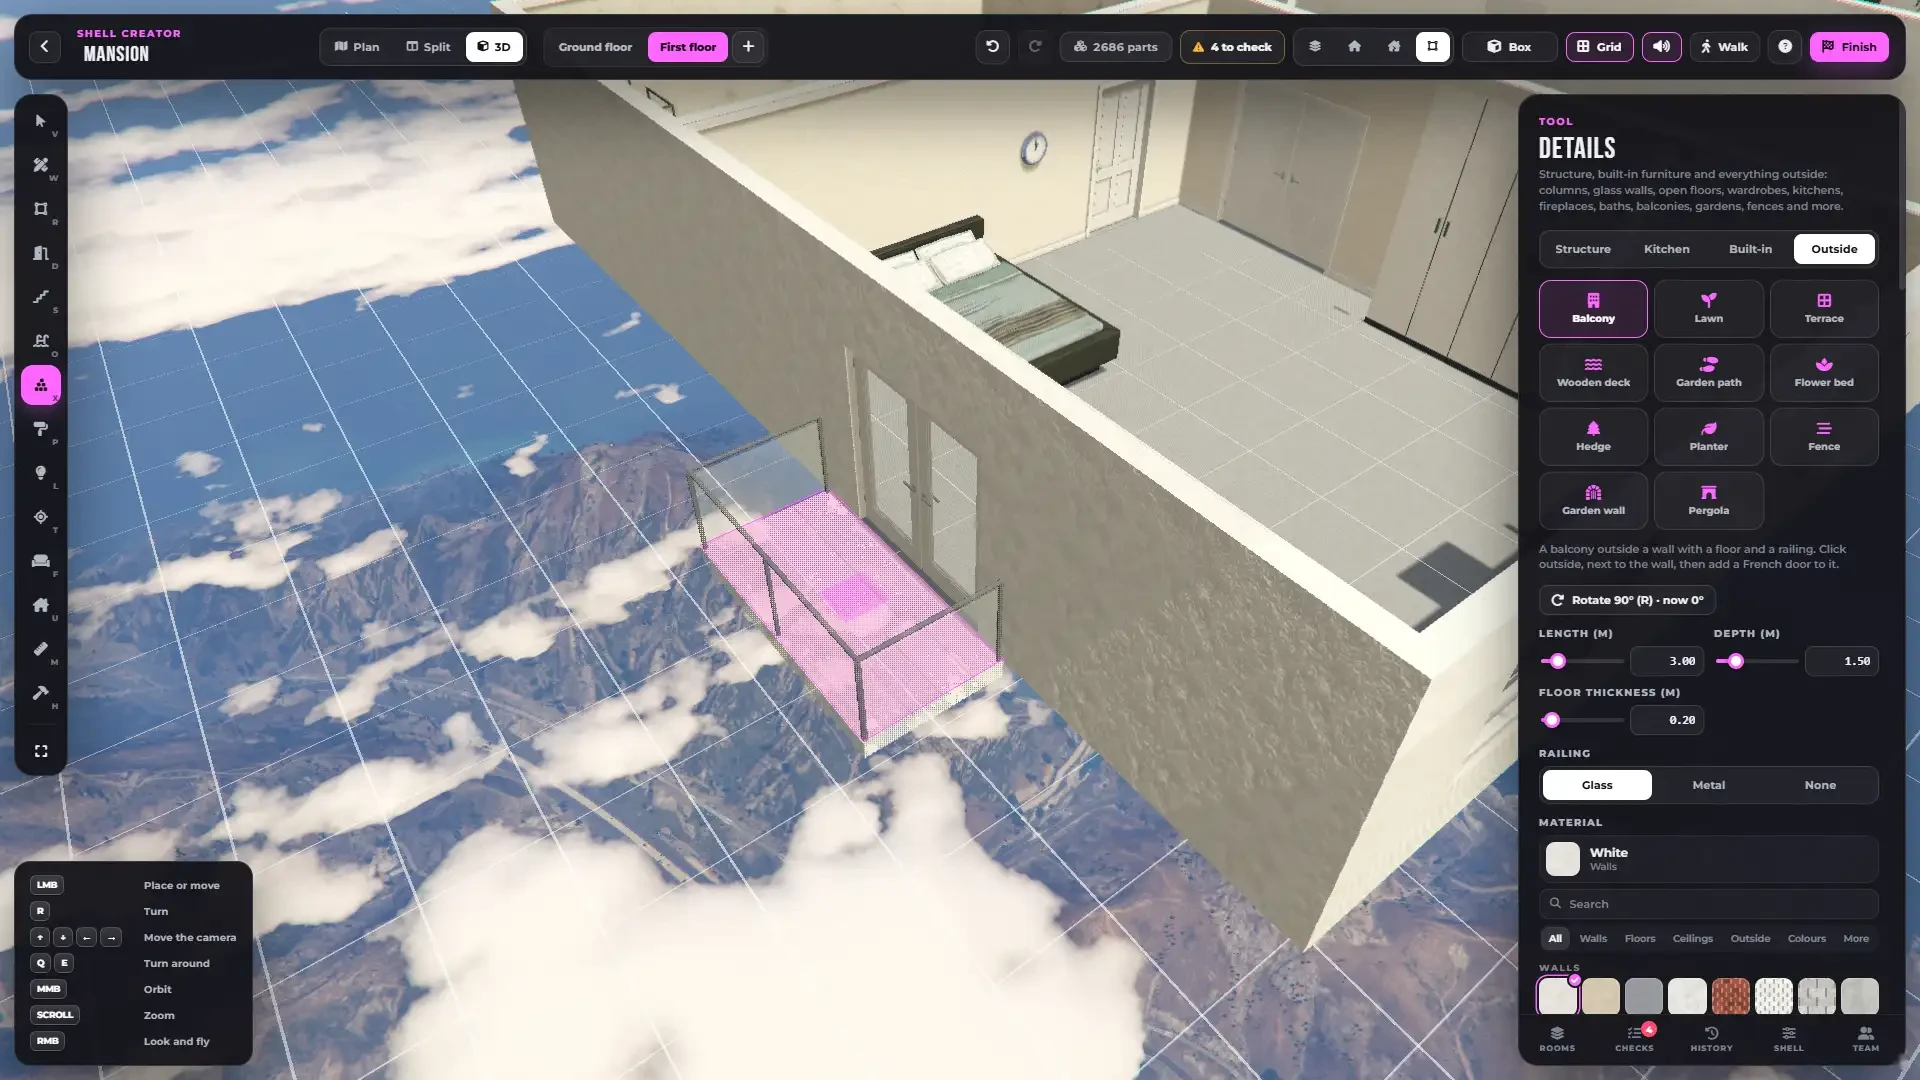Set railing type to Metal
The width and height of the screenshot is (1920, 1080).
[x=1708, y=785]
